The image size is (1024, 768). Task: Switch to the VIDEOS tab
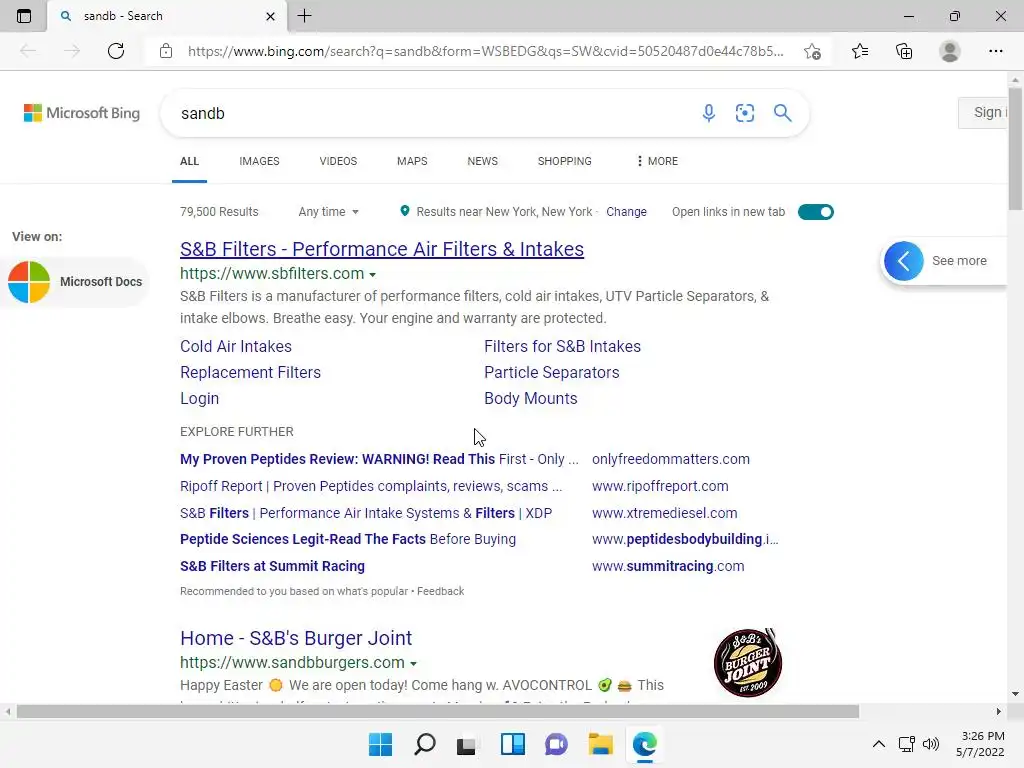click(338, 161)
